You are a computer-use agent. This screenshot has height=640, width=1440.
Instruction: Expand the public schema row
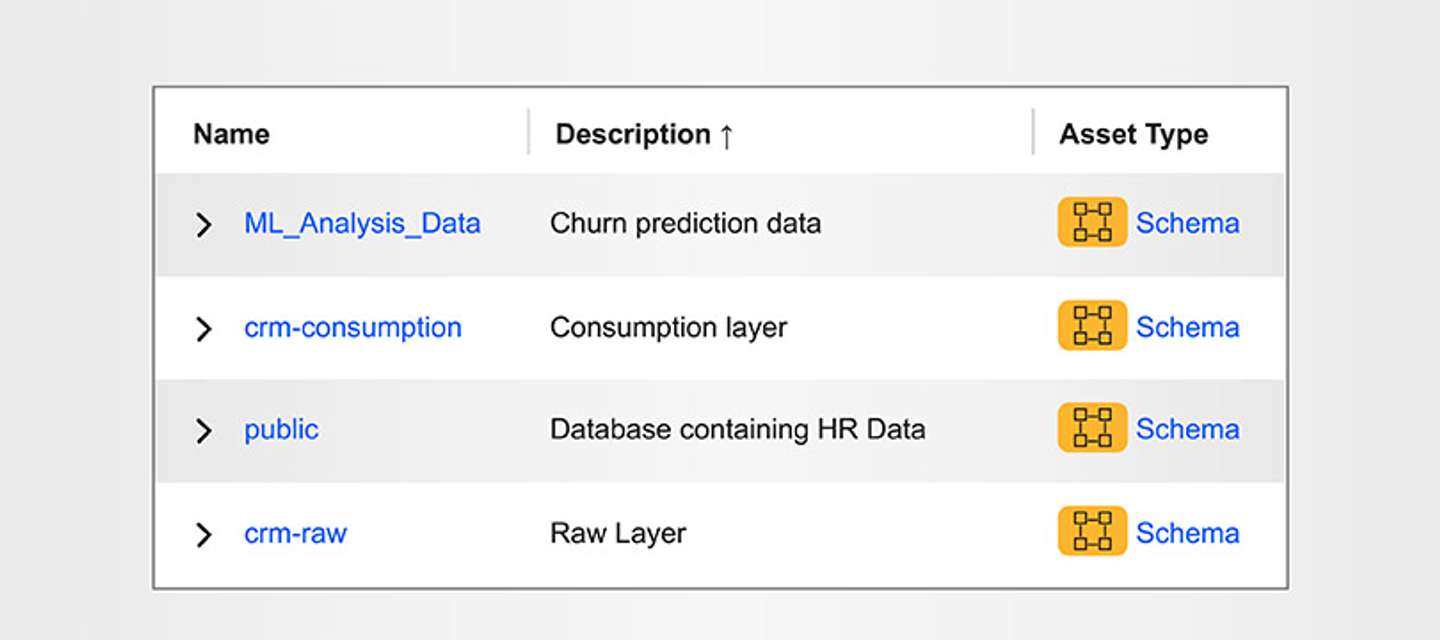point(204,430)
